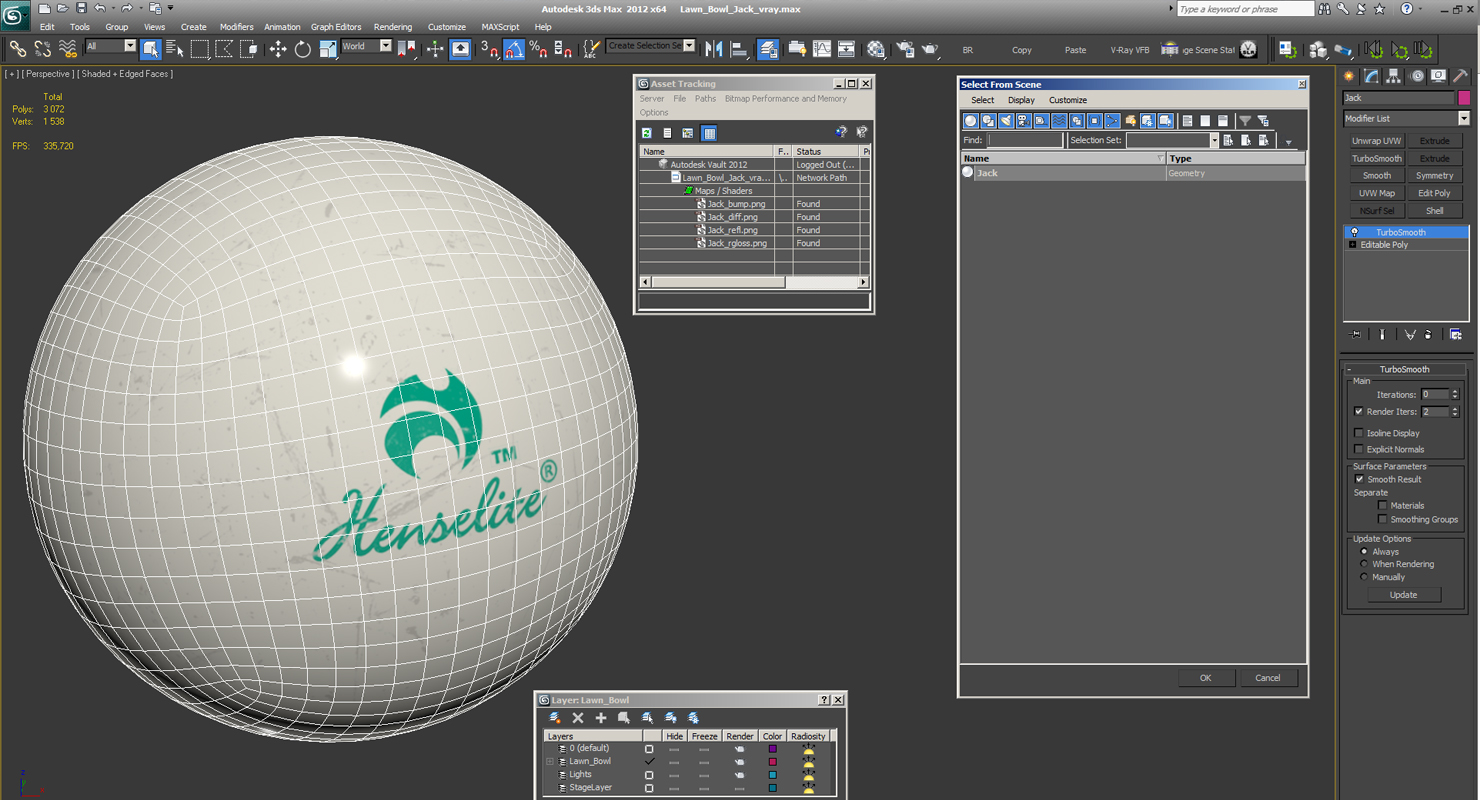Viewport: 1480px width, 800px height.
Task: Toggle Display Lights filter in Select From Scene
Action: (1006, 121)
